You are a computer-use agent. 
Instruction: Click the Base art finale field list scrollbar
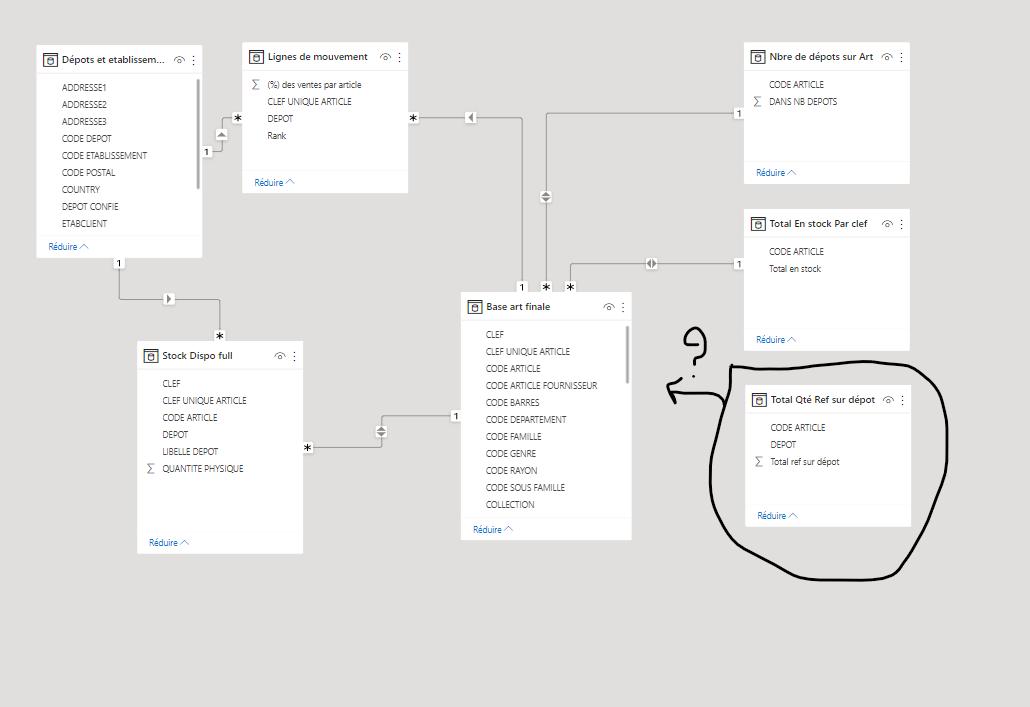point(627,355)
